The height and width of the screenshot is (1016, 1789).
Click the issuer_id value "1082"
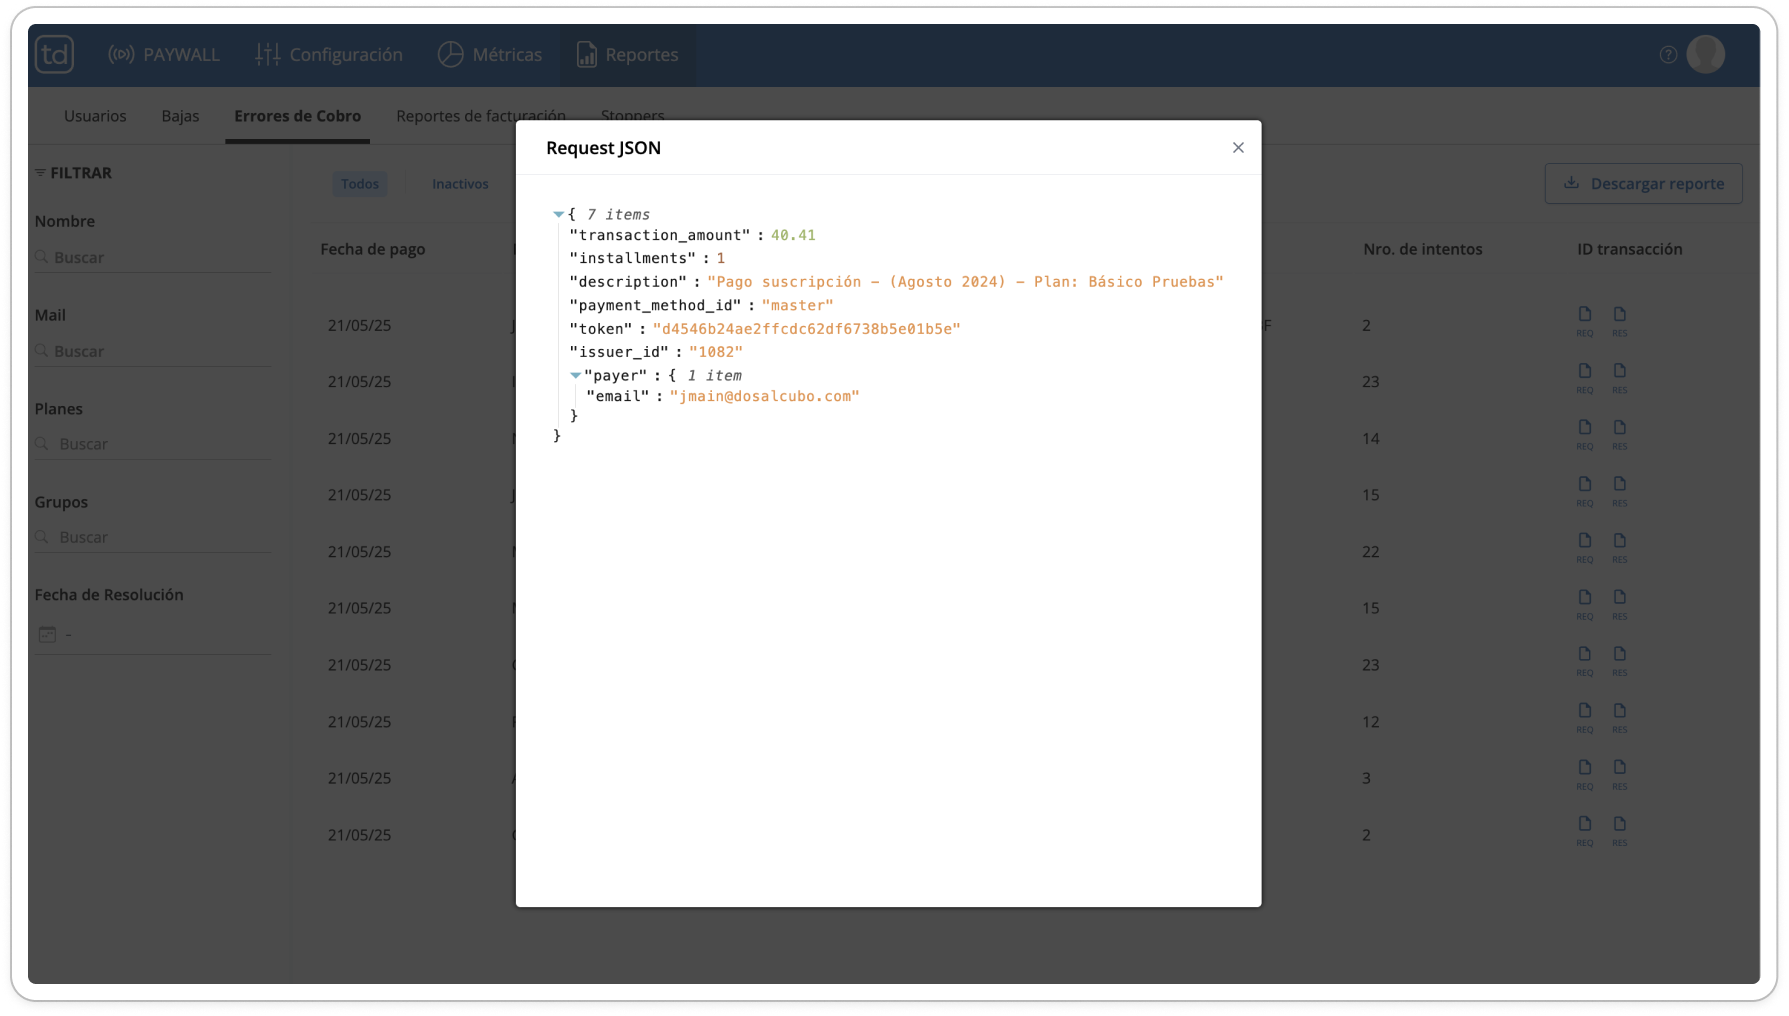716,352
